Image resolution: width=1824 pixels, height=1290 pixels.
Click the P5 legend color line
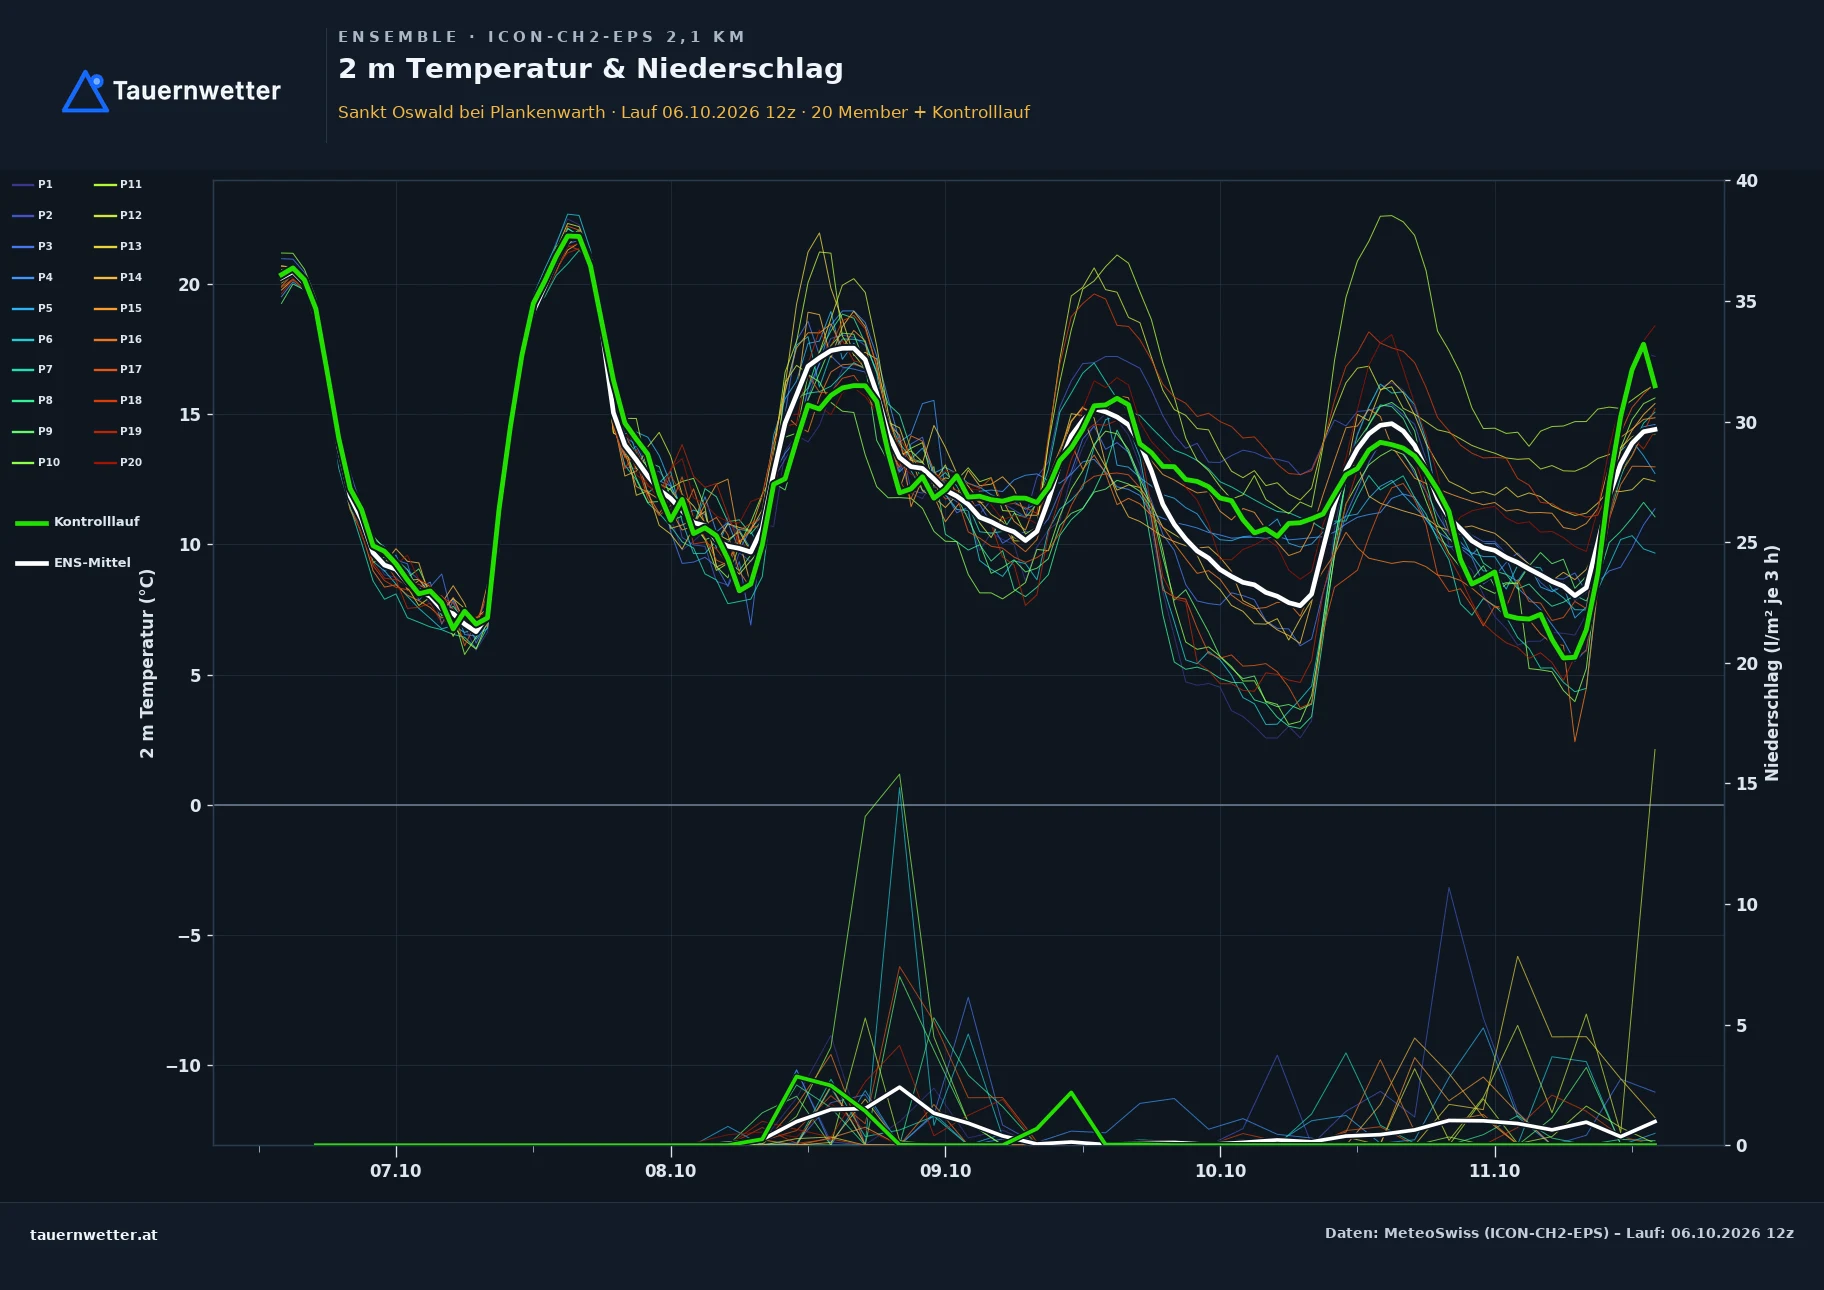[23, 308]
